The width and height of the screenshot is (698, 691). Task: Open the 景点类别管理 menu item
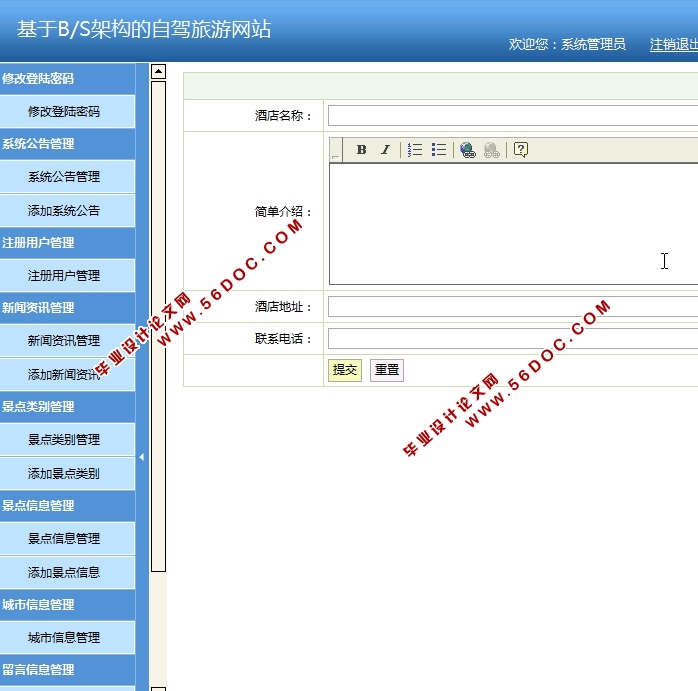click(x=67, y=439)
